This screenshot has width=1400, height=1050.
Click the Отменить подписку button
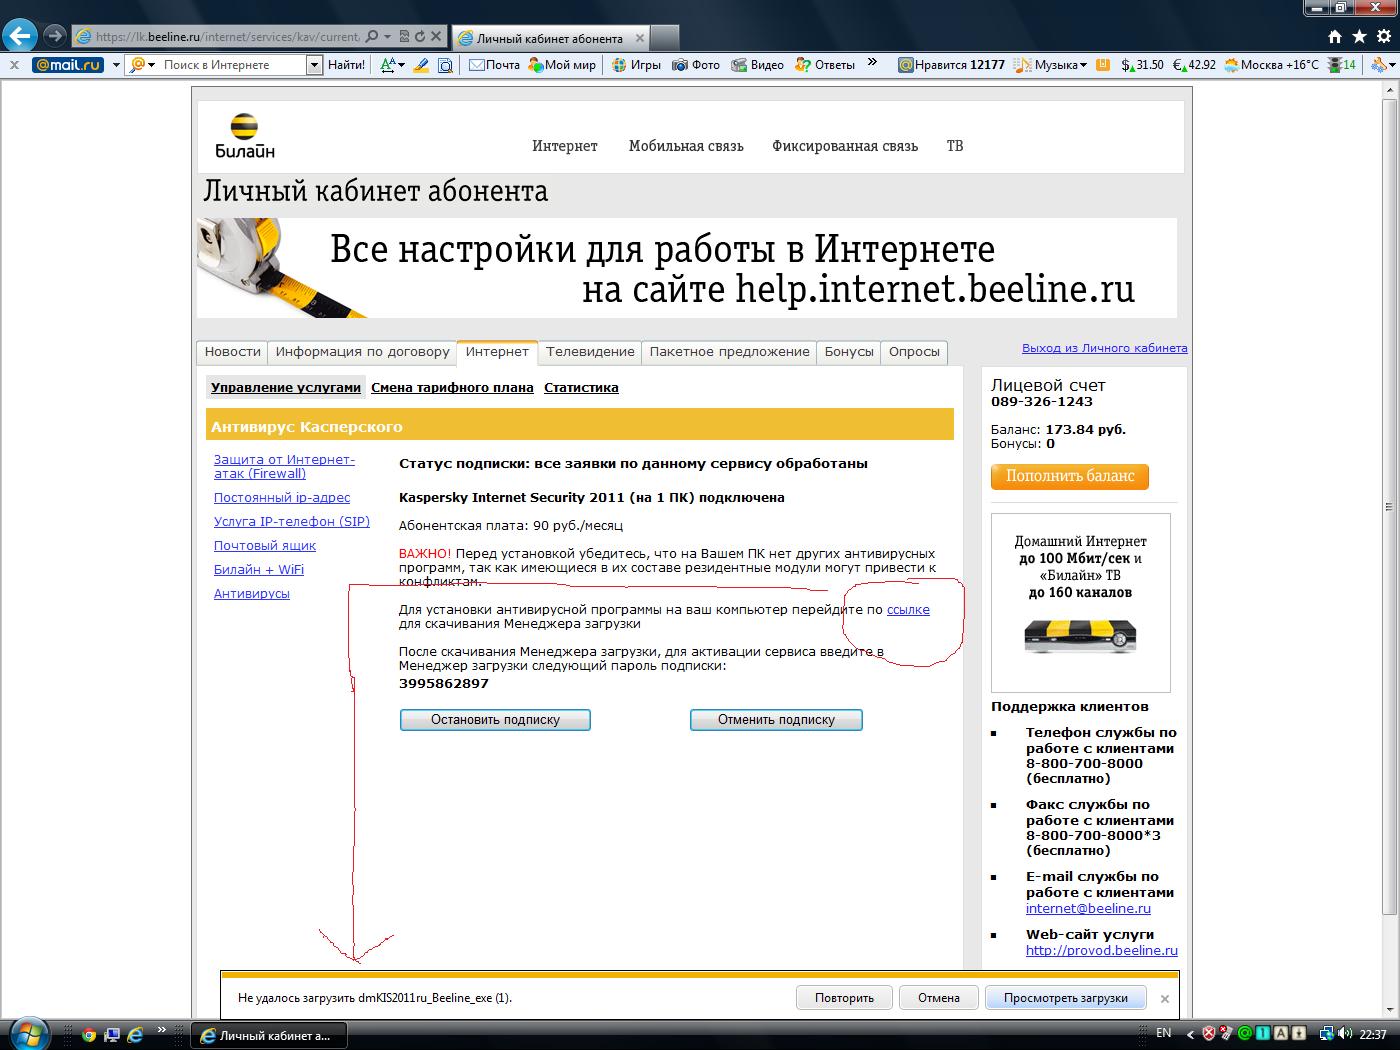tap(776, 720)
